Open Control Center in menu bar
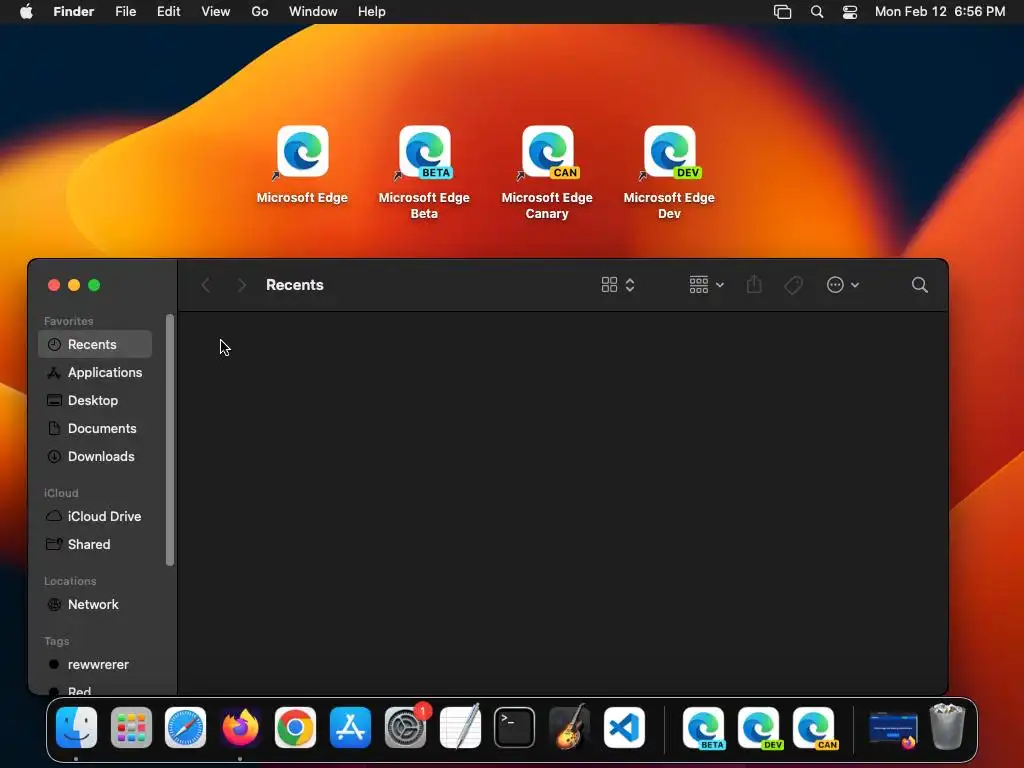The width and height of the screenshot is (1024, 768). (x=850, y=12)
